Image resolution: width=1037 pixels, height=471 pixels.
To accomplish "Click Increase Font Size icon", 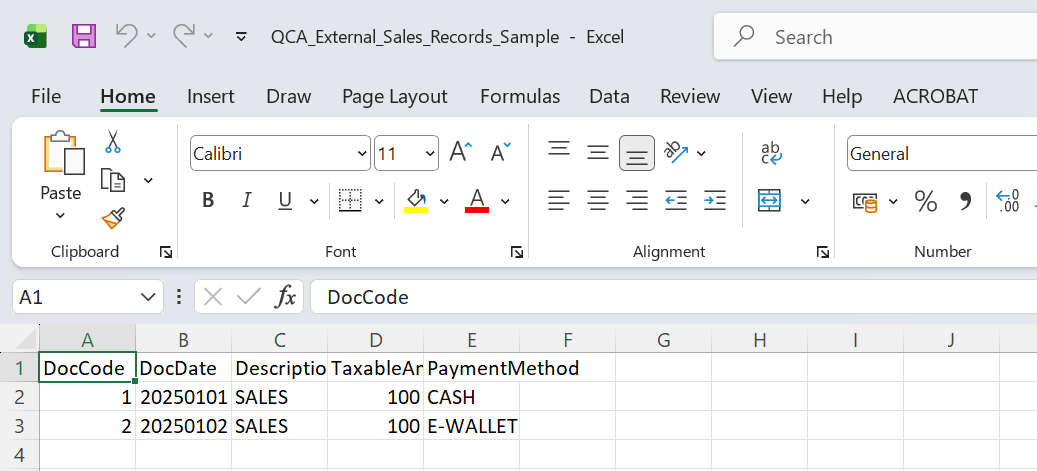I will 460,153.
